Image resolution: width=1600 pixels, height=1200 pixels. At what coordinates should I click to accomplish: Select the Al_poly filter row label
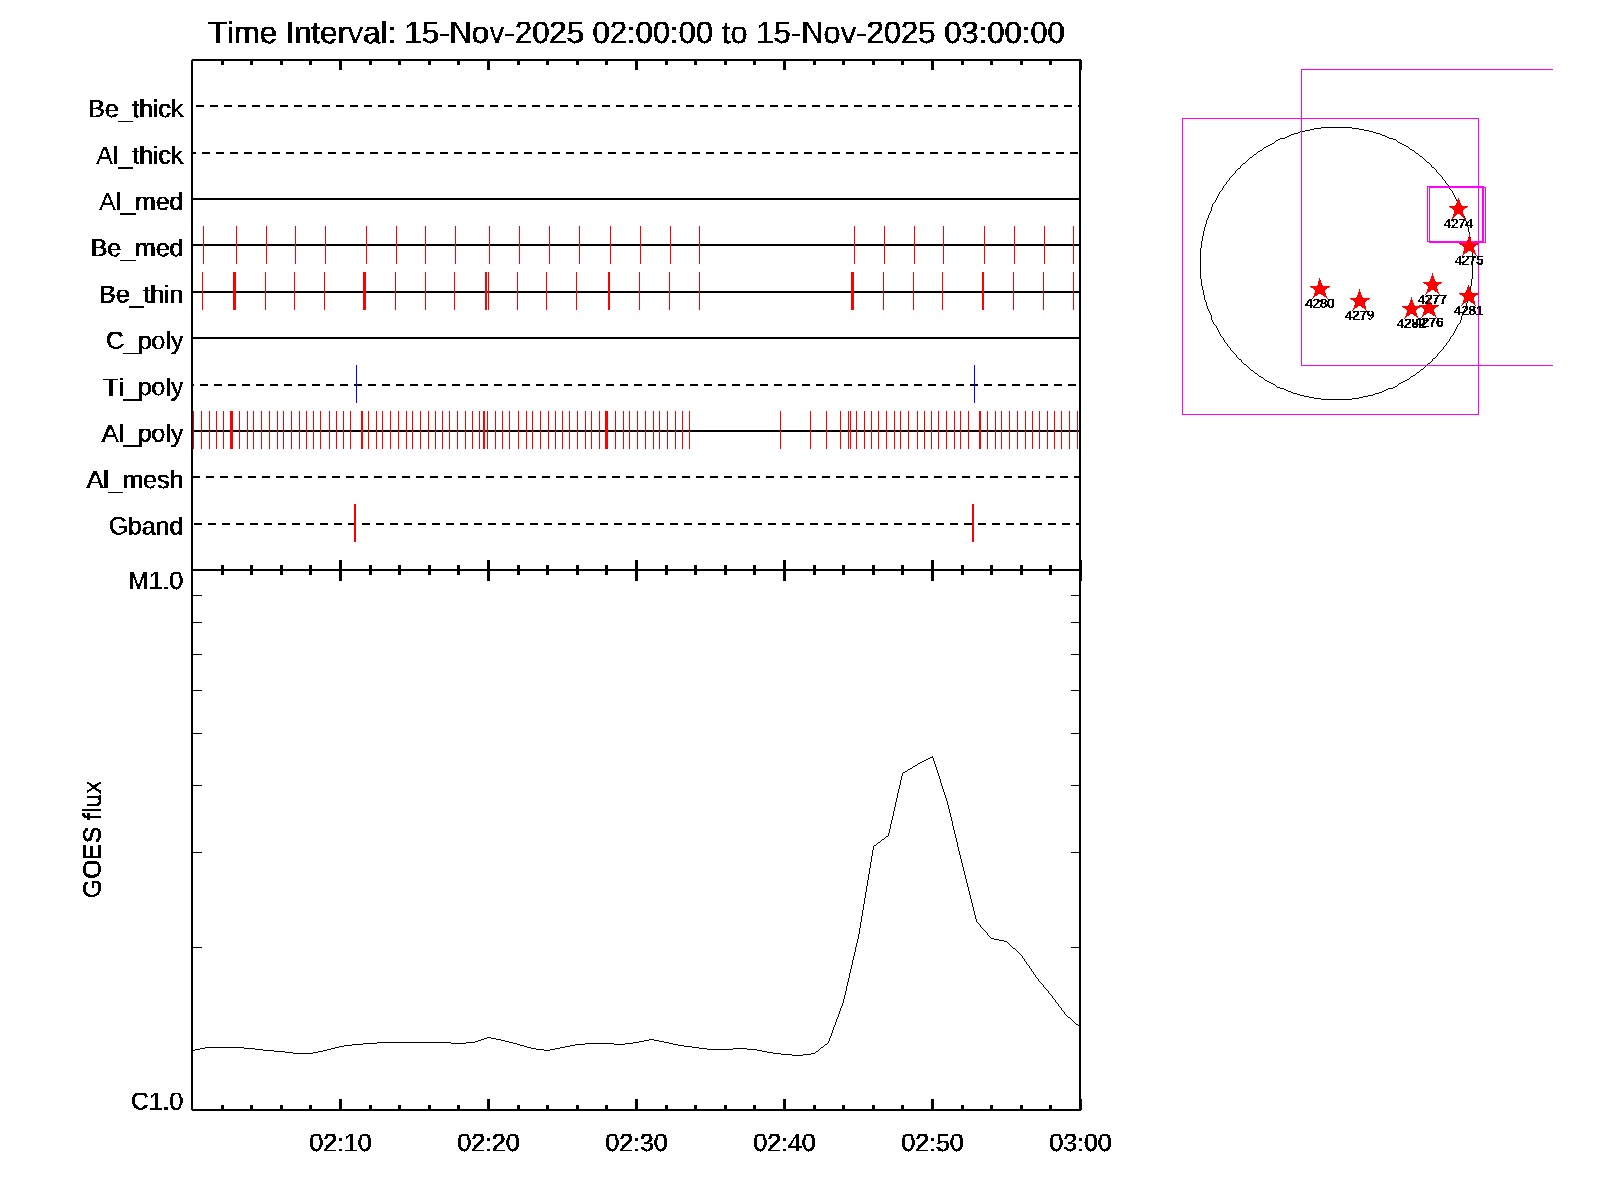click(x=142, y=433)
